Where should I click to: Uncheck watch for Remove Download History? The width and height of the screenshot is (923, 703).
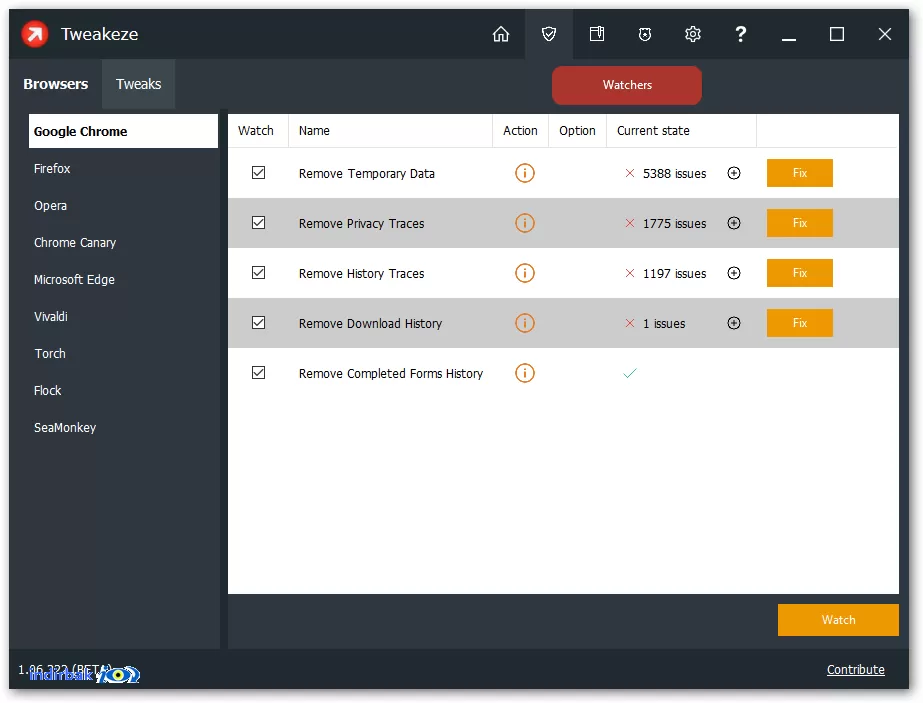tap(258, 323)
